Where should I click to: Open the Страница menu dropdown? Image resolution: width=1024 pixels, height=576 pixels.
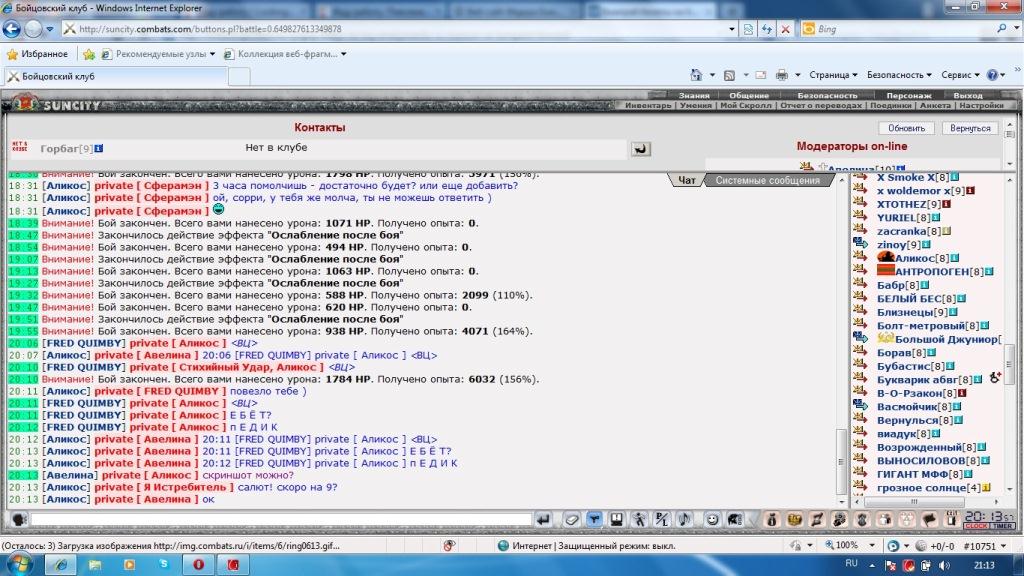click(833, 75)
